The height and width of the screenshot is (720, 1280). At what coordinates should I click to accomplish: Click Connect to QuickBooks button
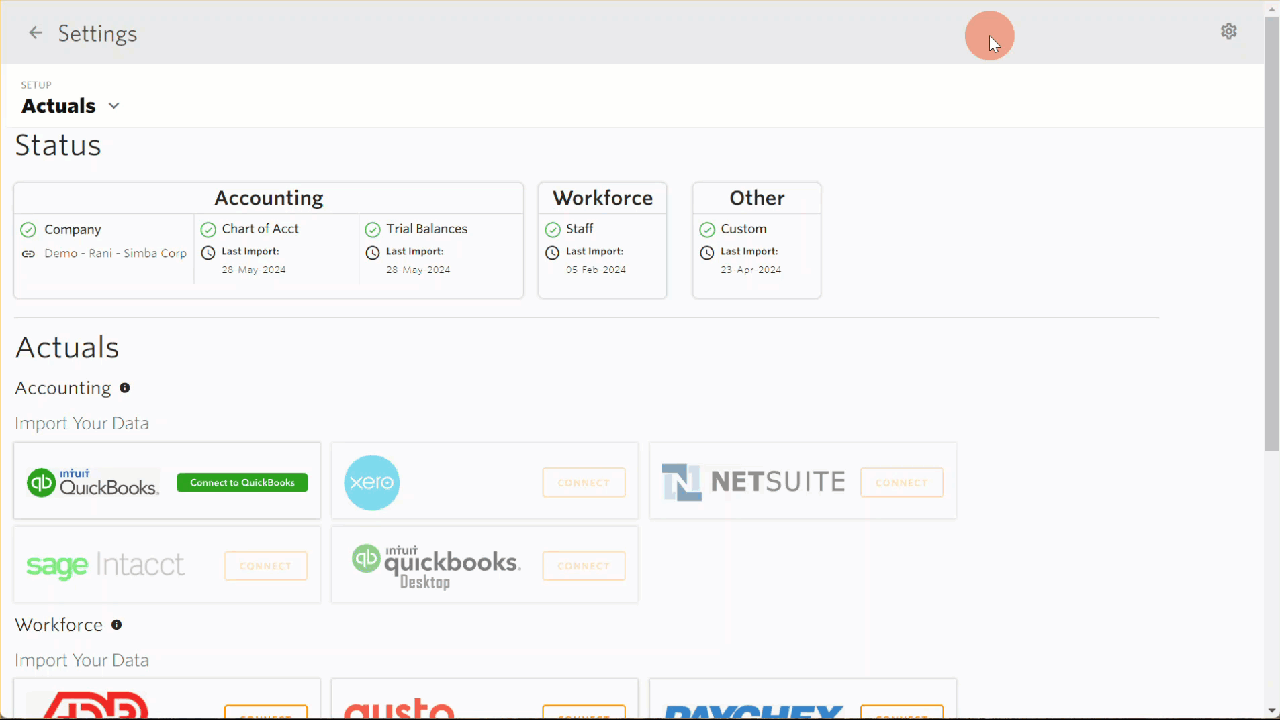coord(242,482)
